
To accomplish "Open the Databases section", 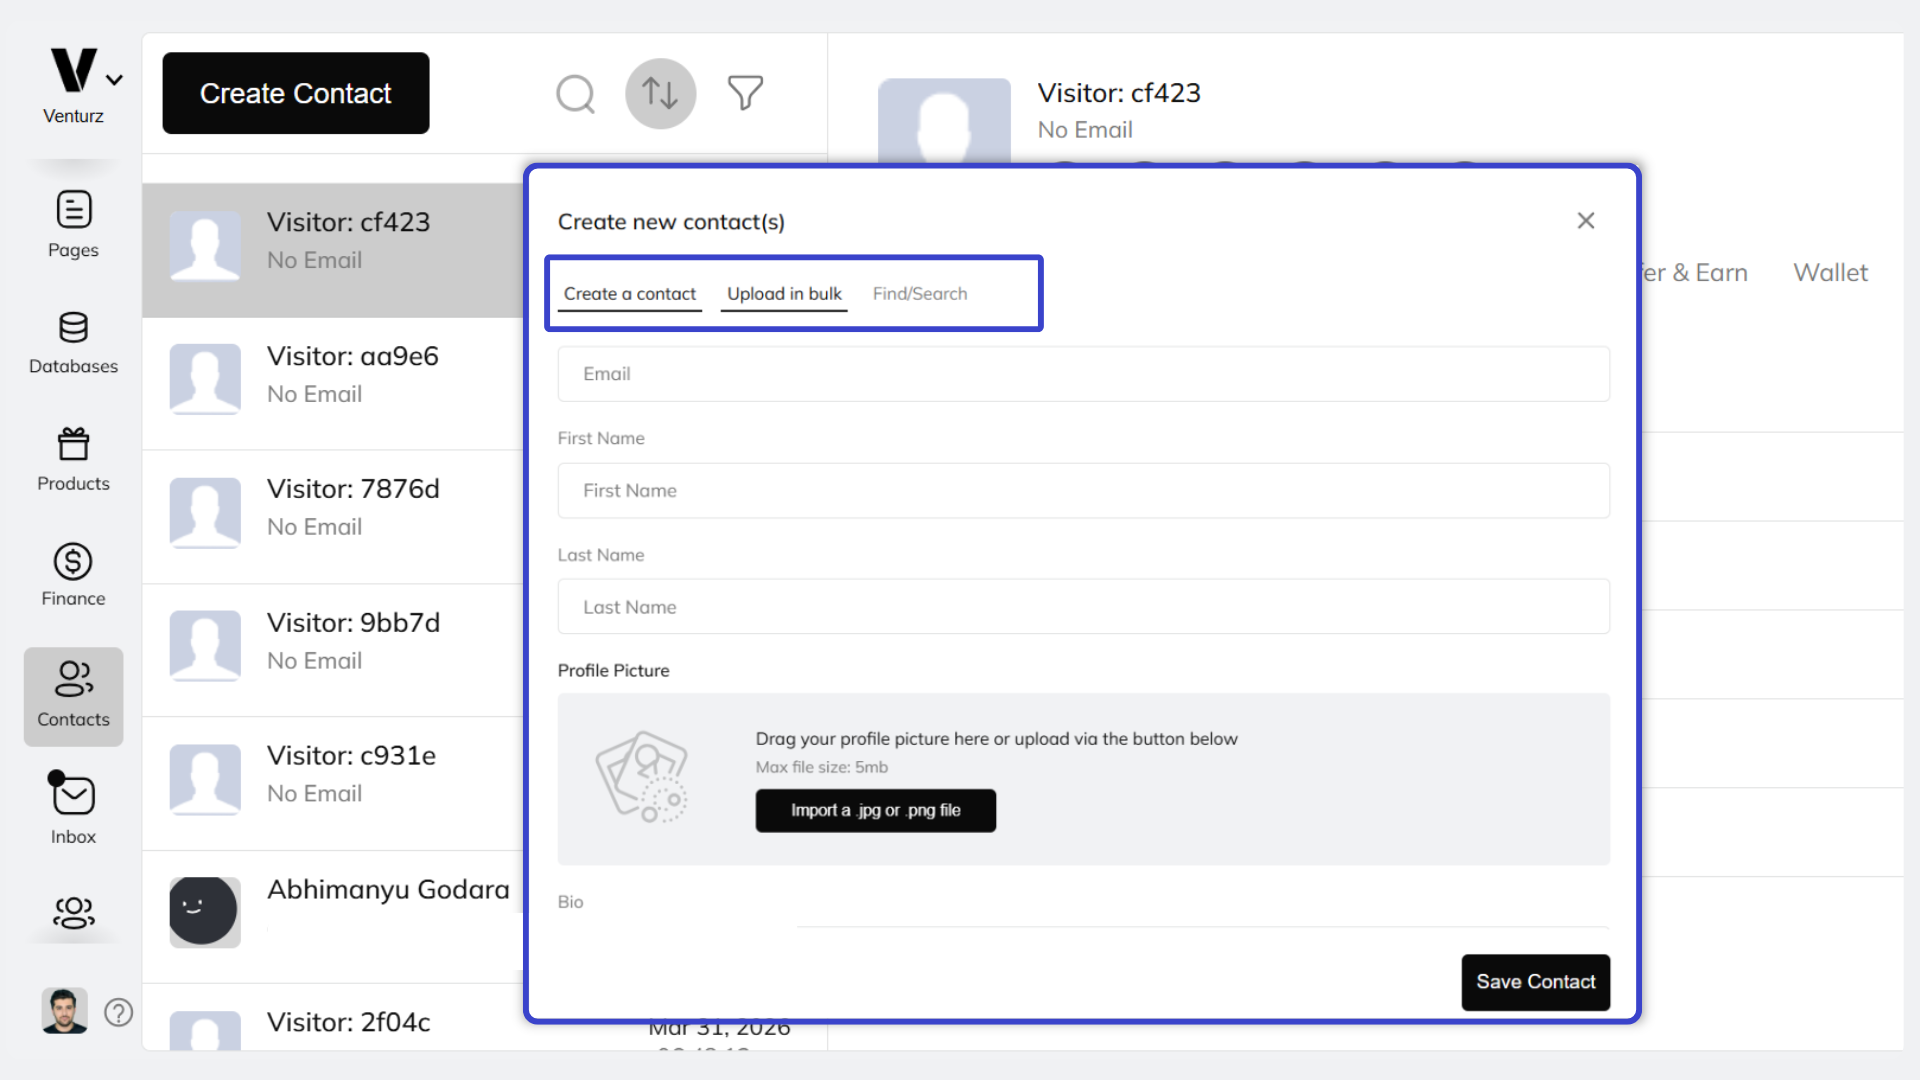I will [72, 341].
